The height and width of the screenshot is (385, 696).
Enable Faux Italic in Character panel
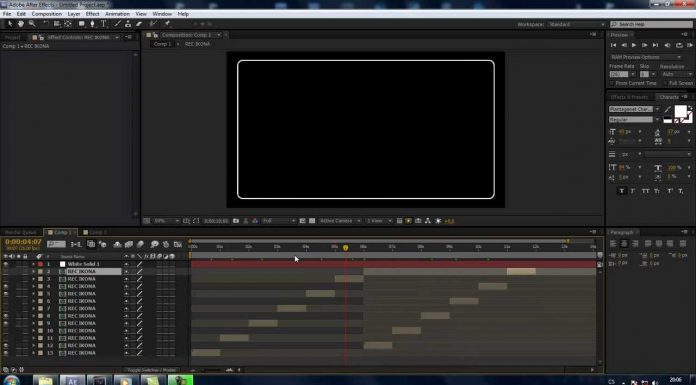(x=633, y=191)
